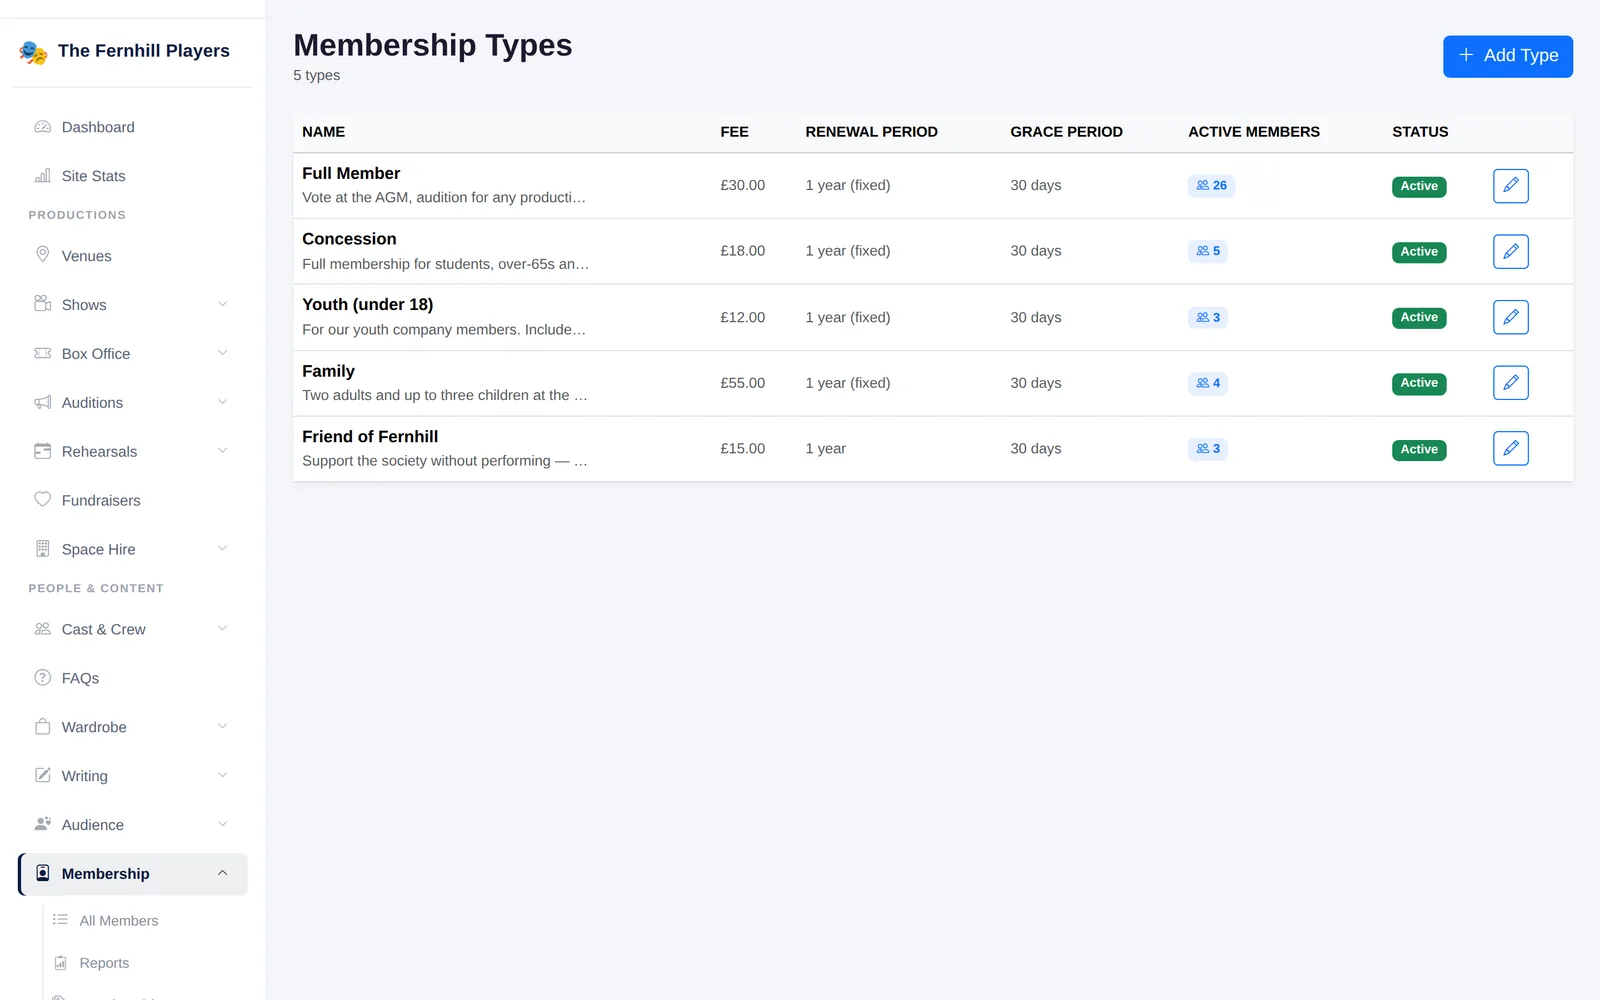
Task: Click the Space Hire building icon
Action: [43, 549]
